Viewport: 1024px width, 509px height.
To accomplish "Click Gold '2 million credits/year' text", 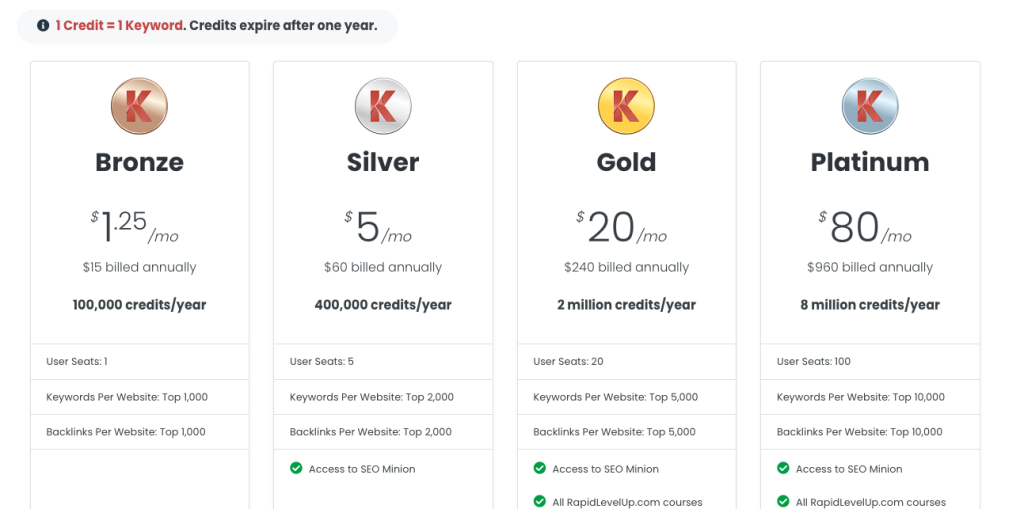I will 626,305.
